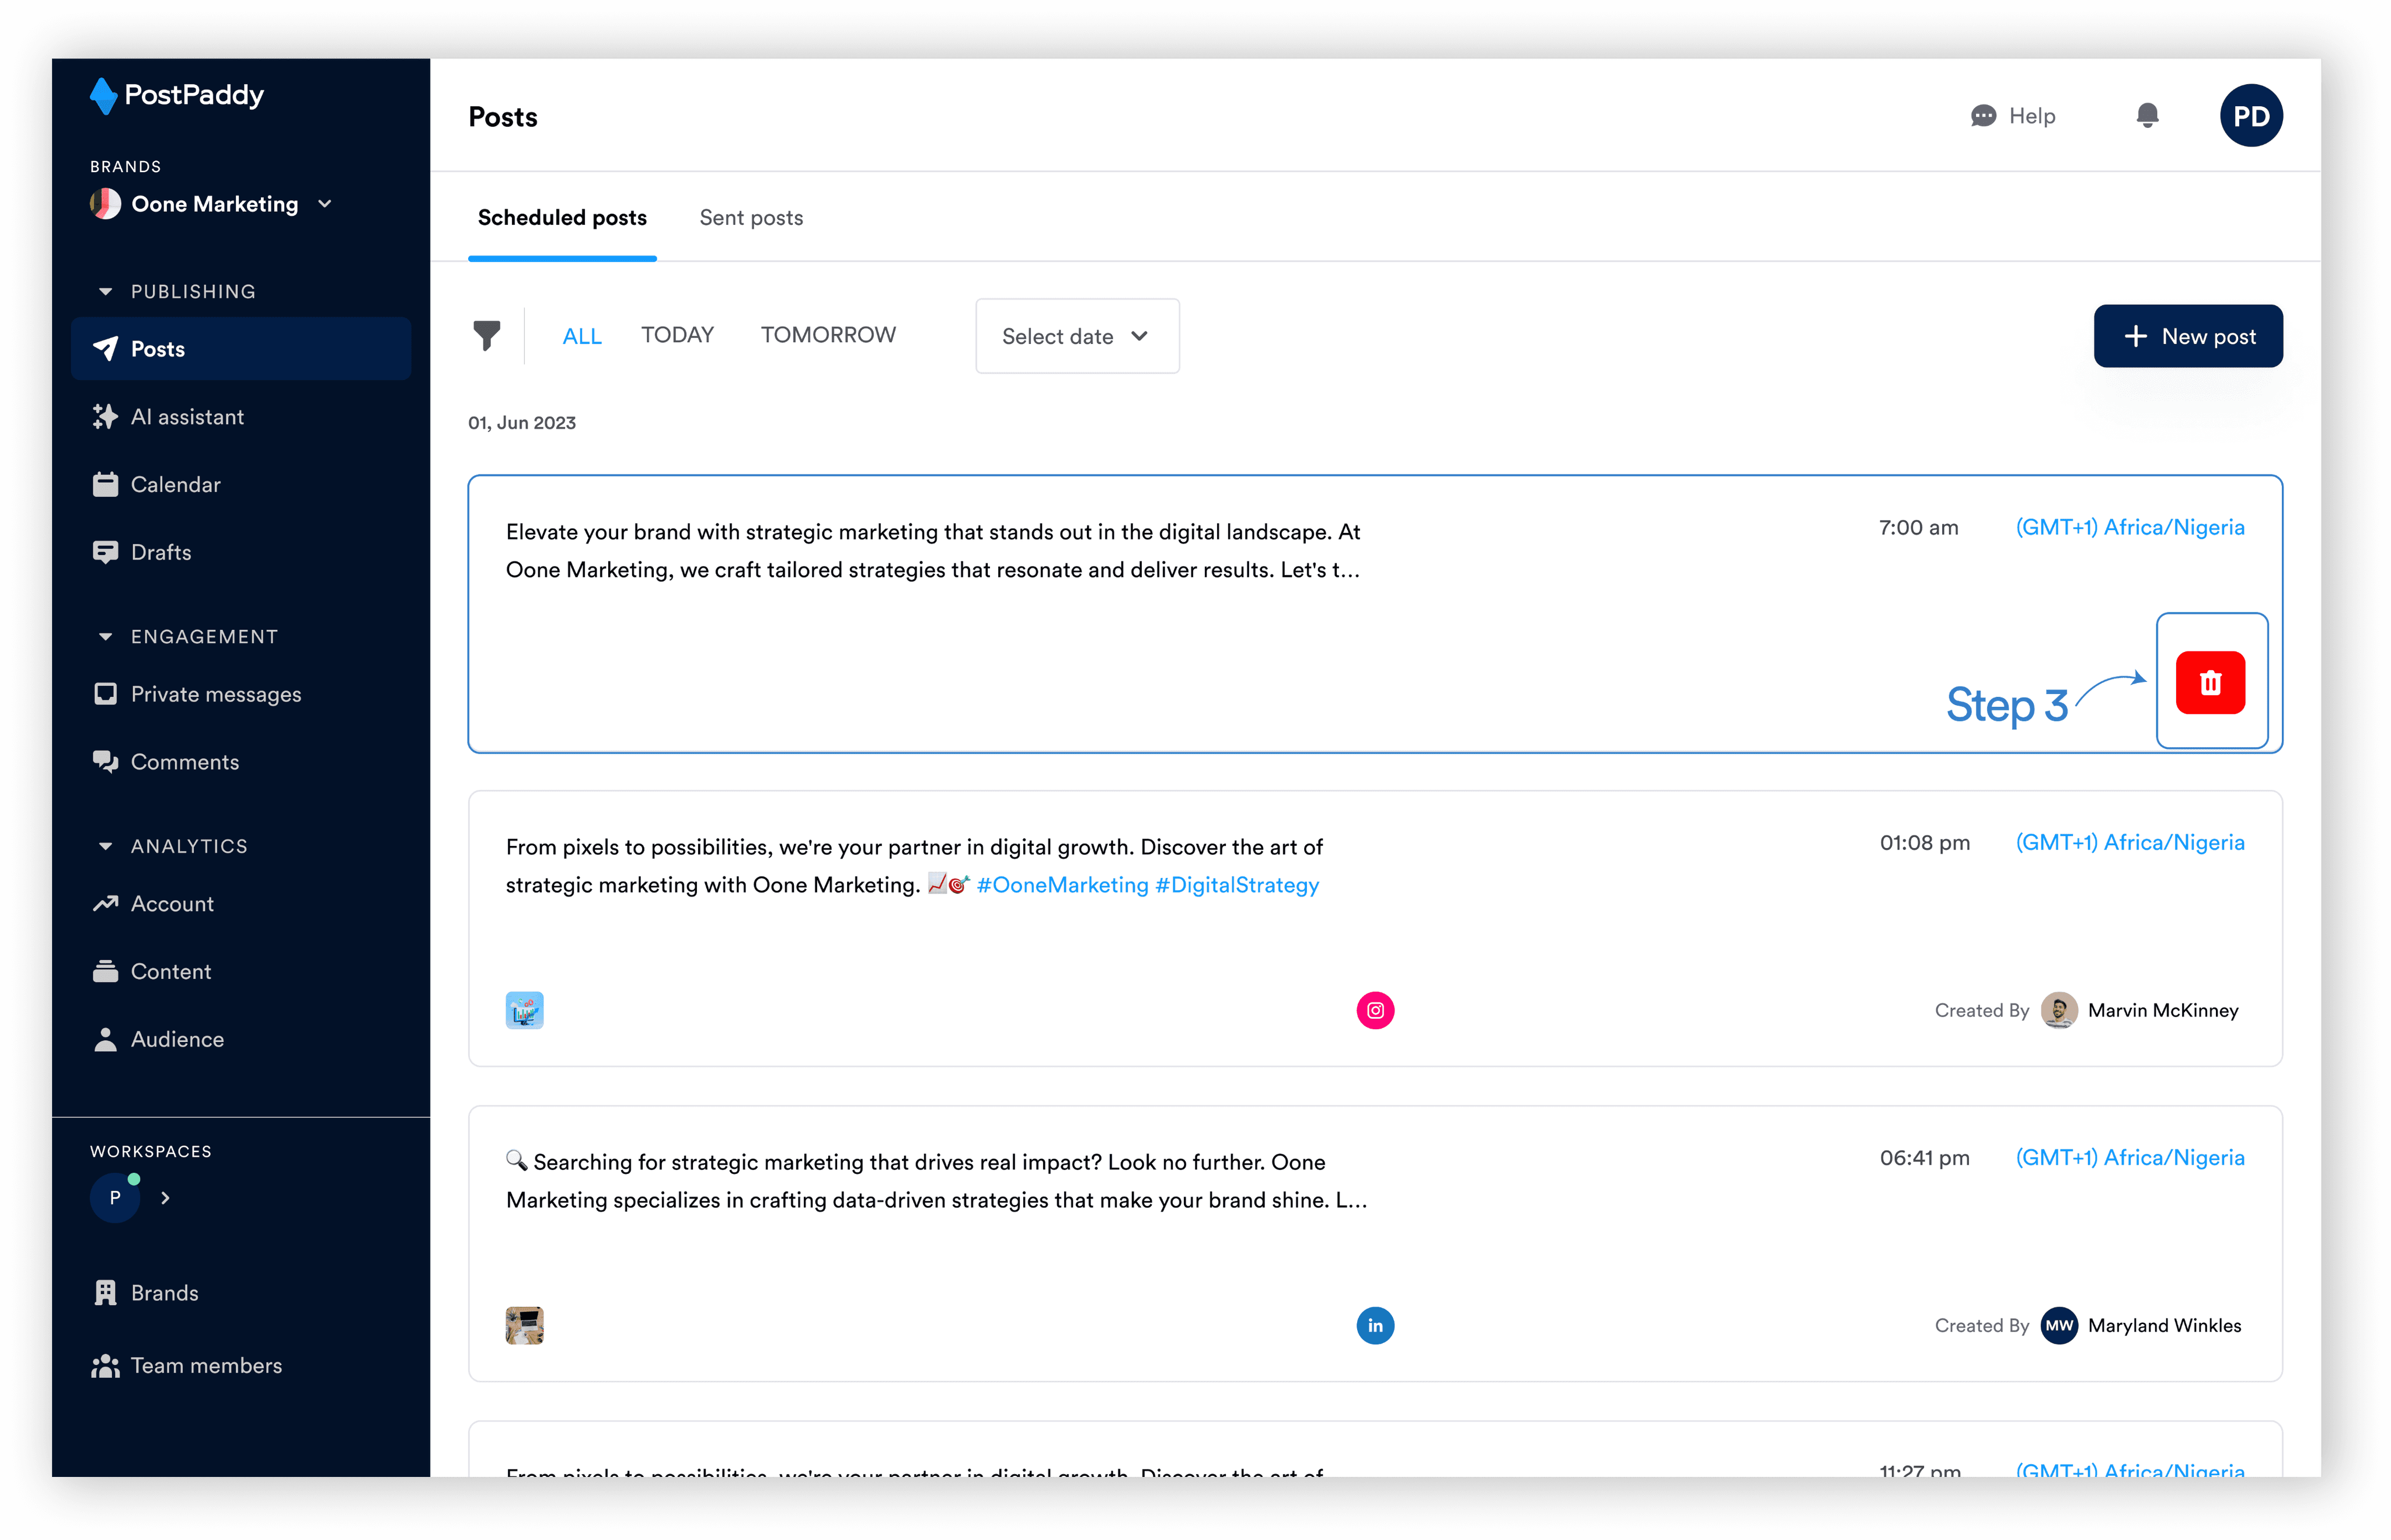Switch to the Sent posts tab
The height and width of the screenshot is (1540, 2391).
[x=751, y=218]
